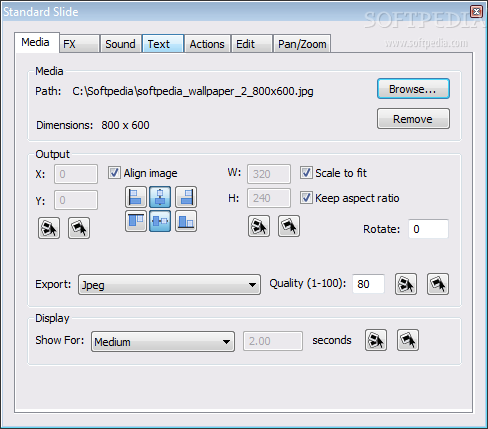
Task: Click the Remove media button
Action: point(413,119)
